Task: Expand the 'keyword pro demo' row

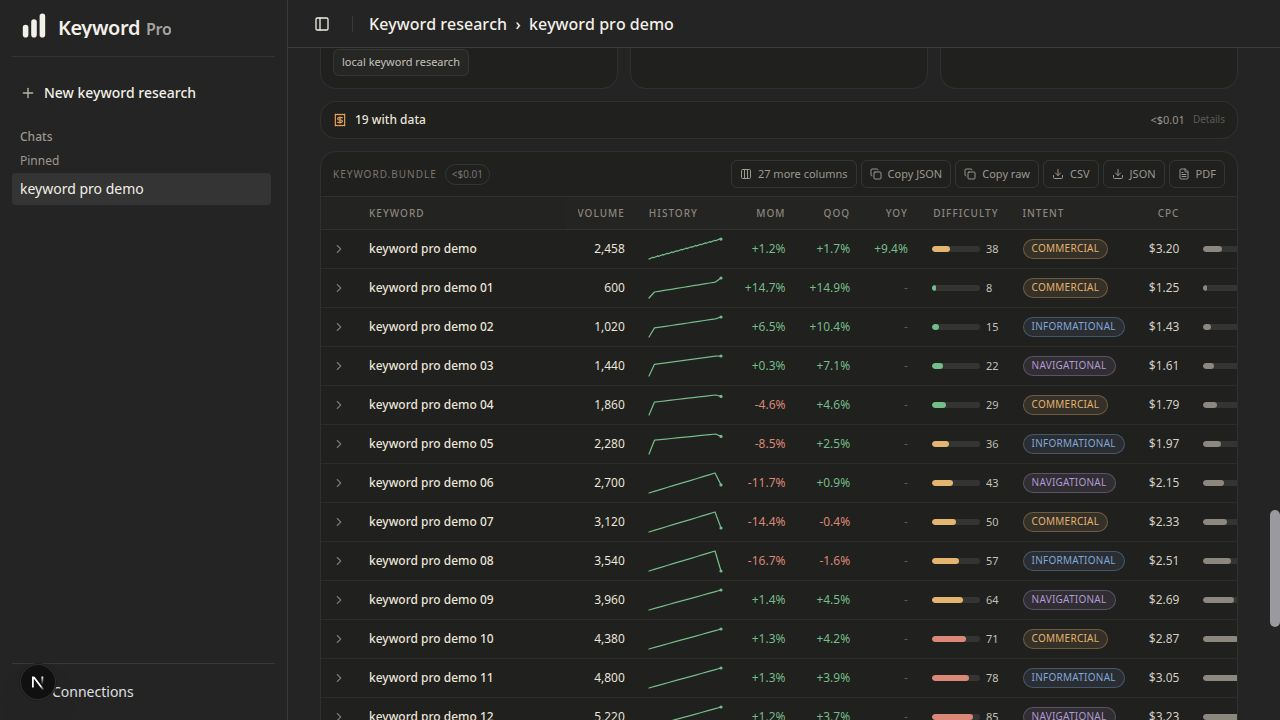Action: 339,249
